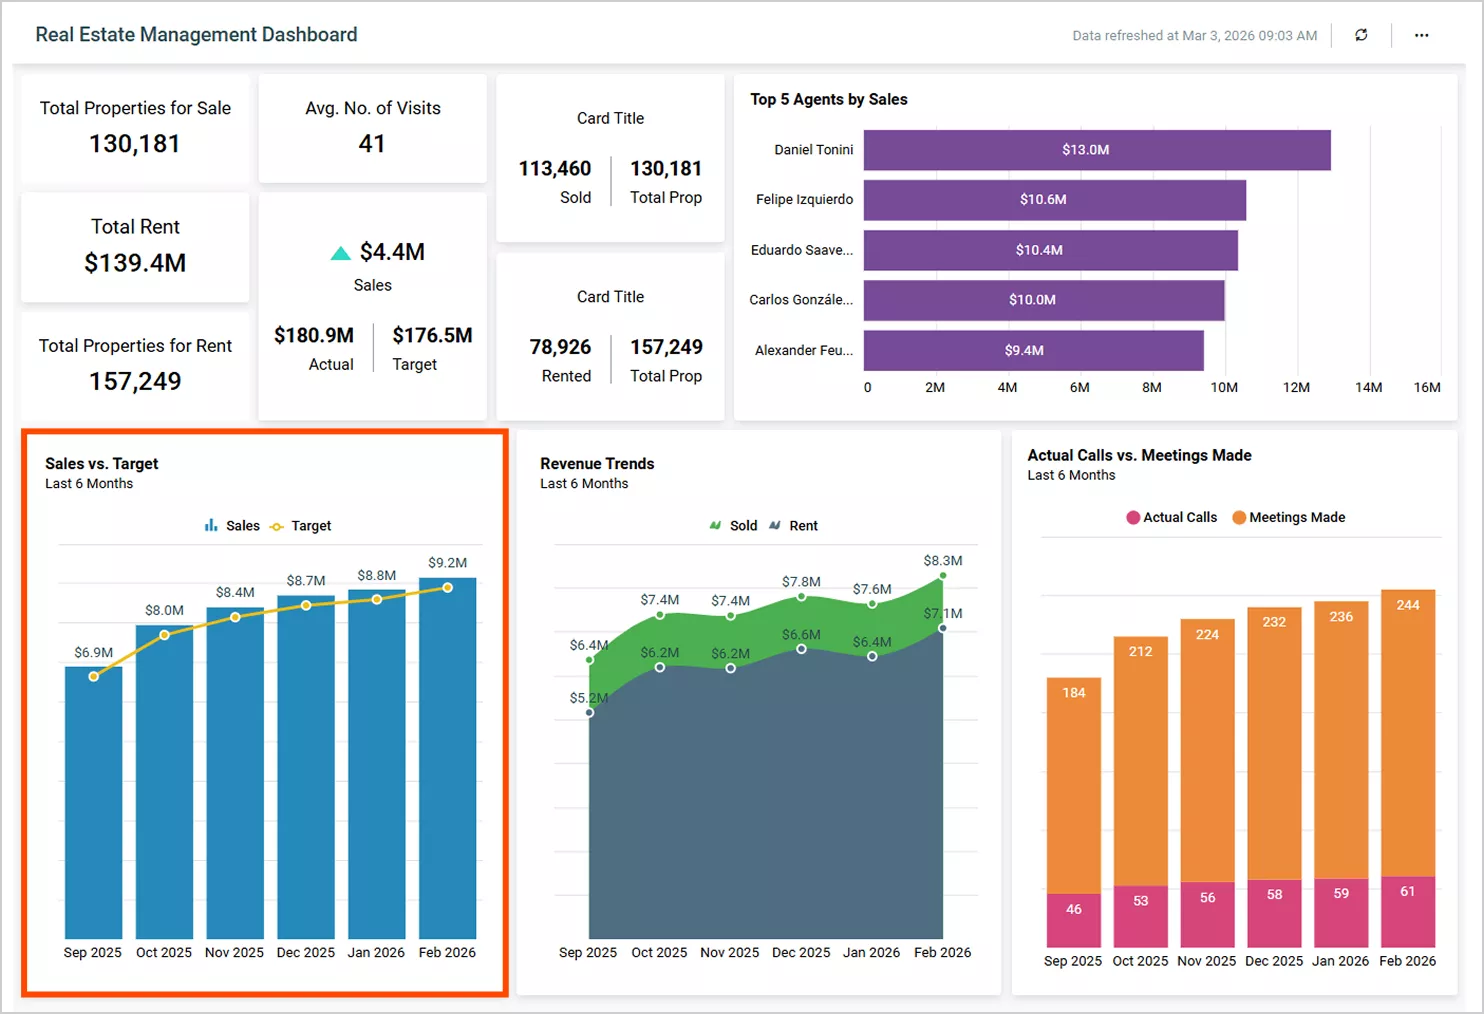This screenshot has width=1484, height=1014.
Task: Toggle the Target legend line icon
Action: tap(277, 526)
